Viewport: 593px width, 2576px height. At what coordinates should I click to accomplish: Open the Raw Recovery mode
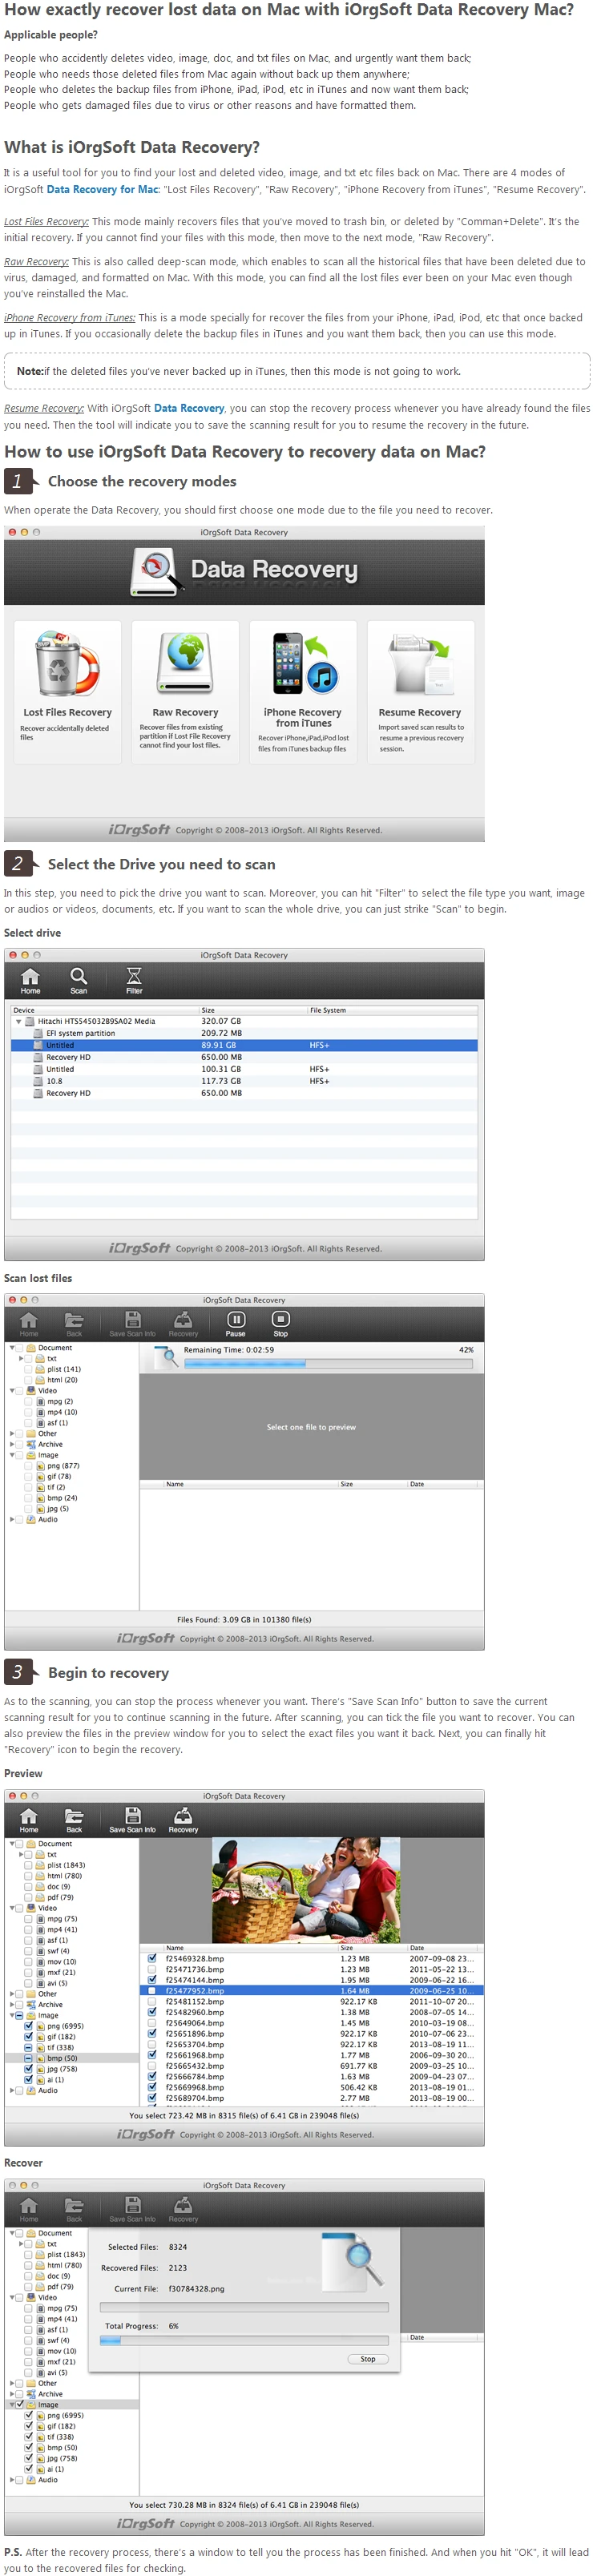tap(185, 691)
